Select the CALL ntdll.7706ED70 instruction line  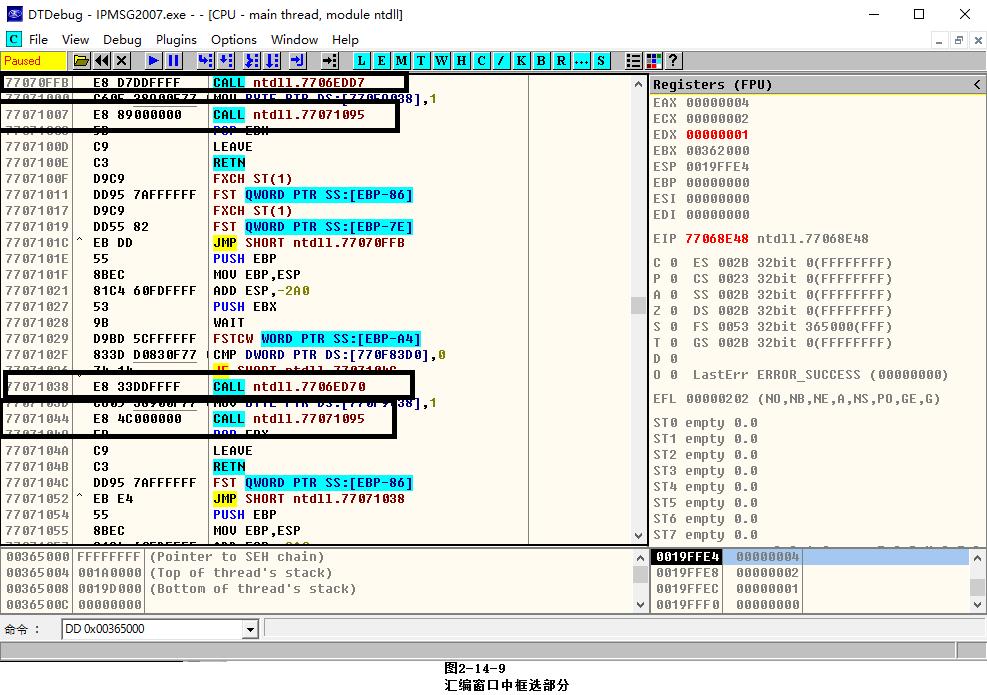[300, 387]
